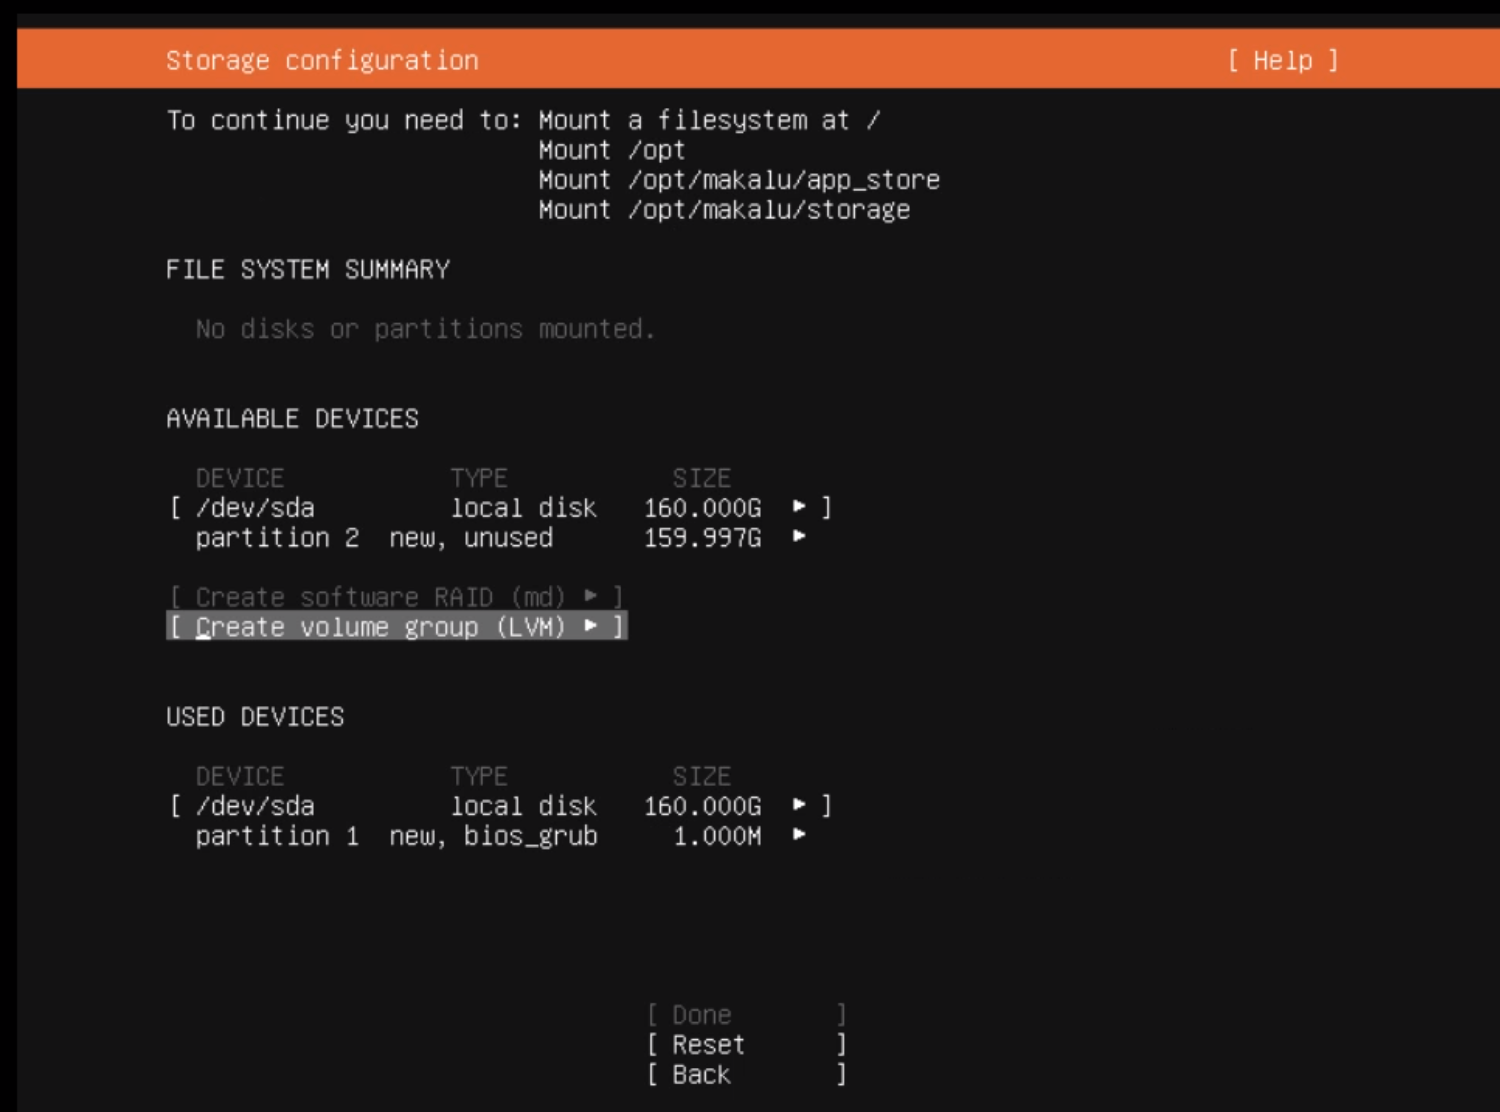This screenshot has width=1500, height=1112.
Task: Click the No disks or partitions mounted text
Action: 427,329
